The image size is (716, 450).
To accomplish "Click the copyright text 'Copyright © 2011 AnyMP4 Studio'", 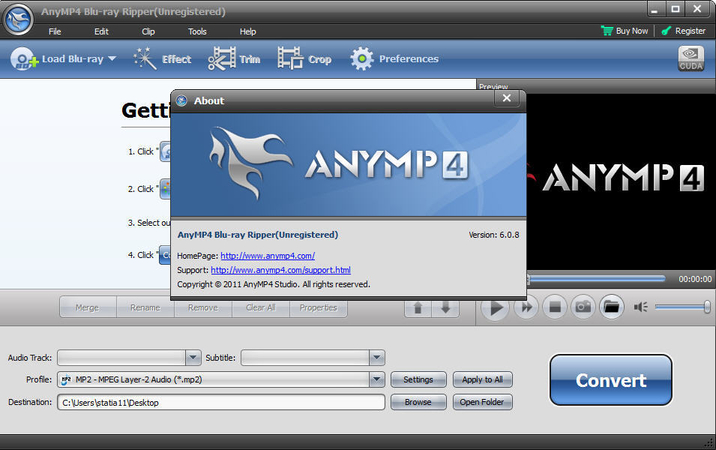I will [x=238, y=284].
